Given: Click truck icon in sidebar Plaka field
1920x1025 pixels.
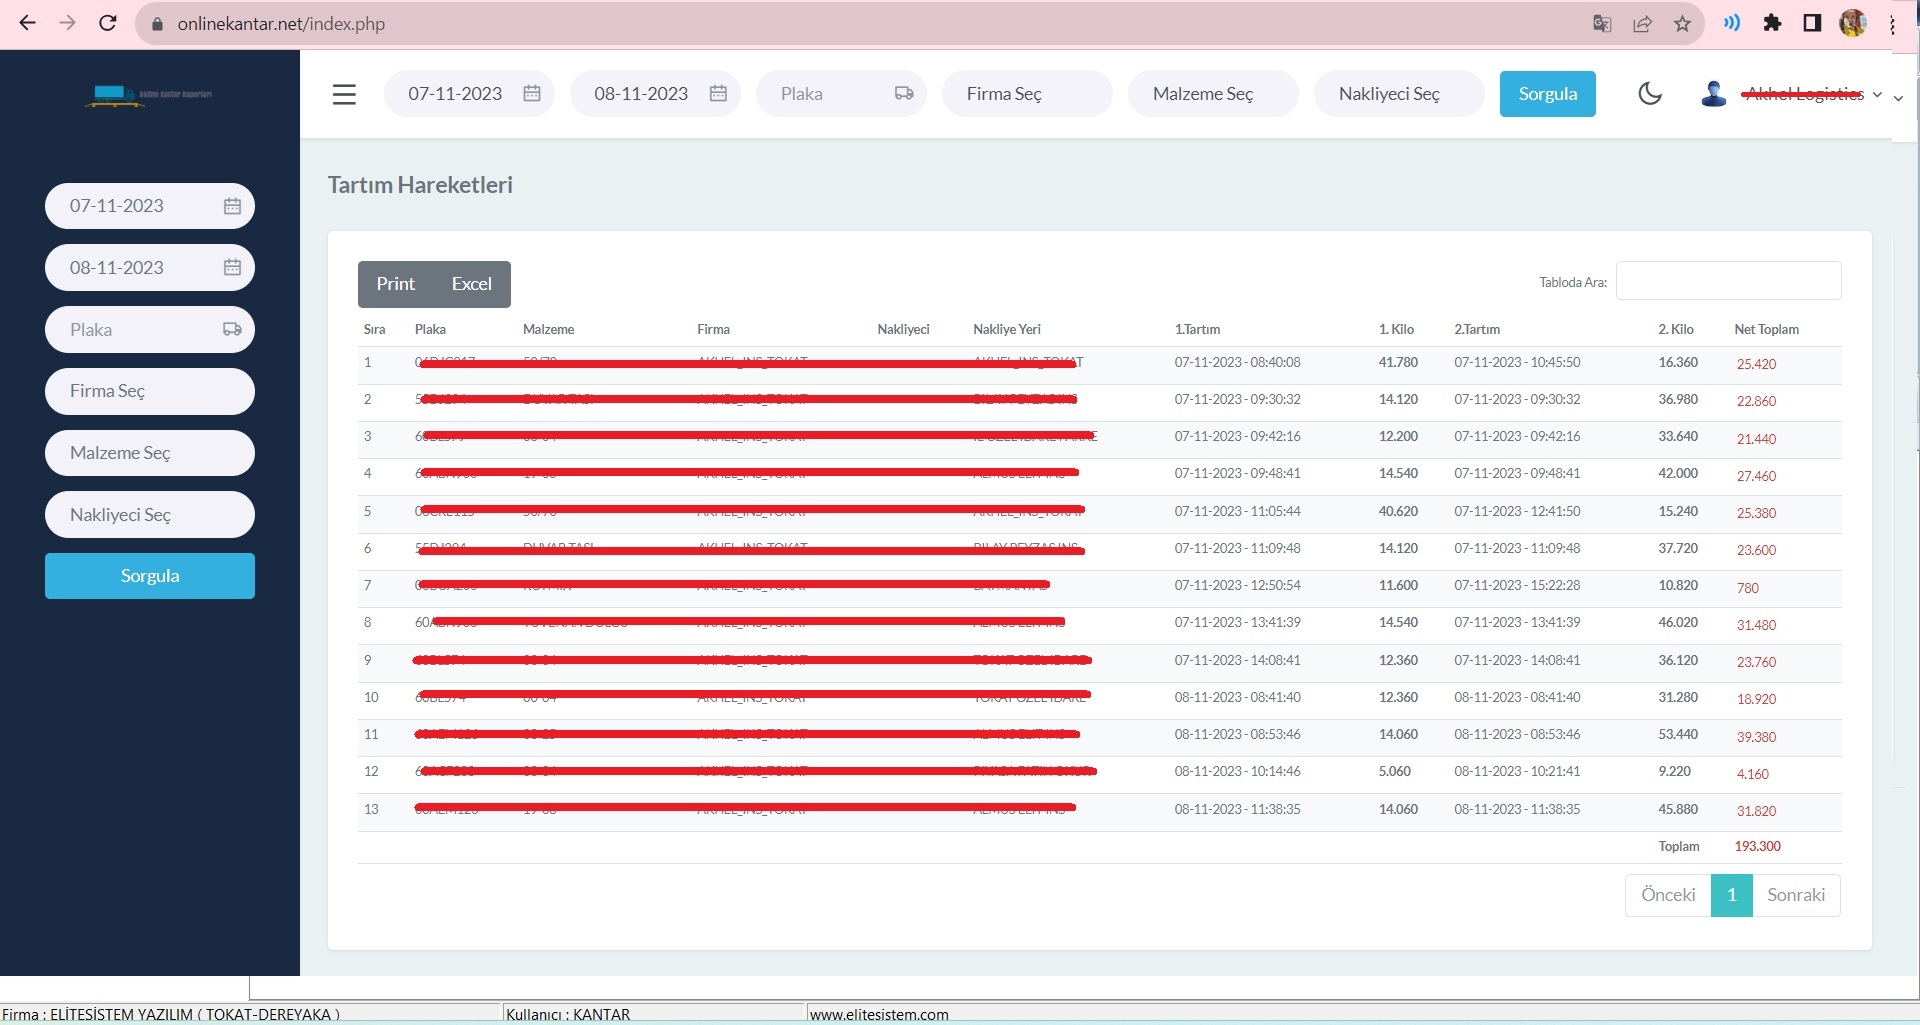Looking at the screenshot, I should pos(232,330).
